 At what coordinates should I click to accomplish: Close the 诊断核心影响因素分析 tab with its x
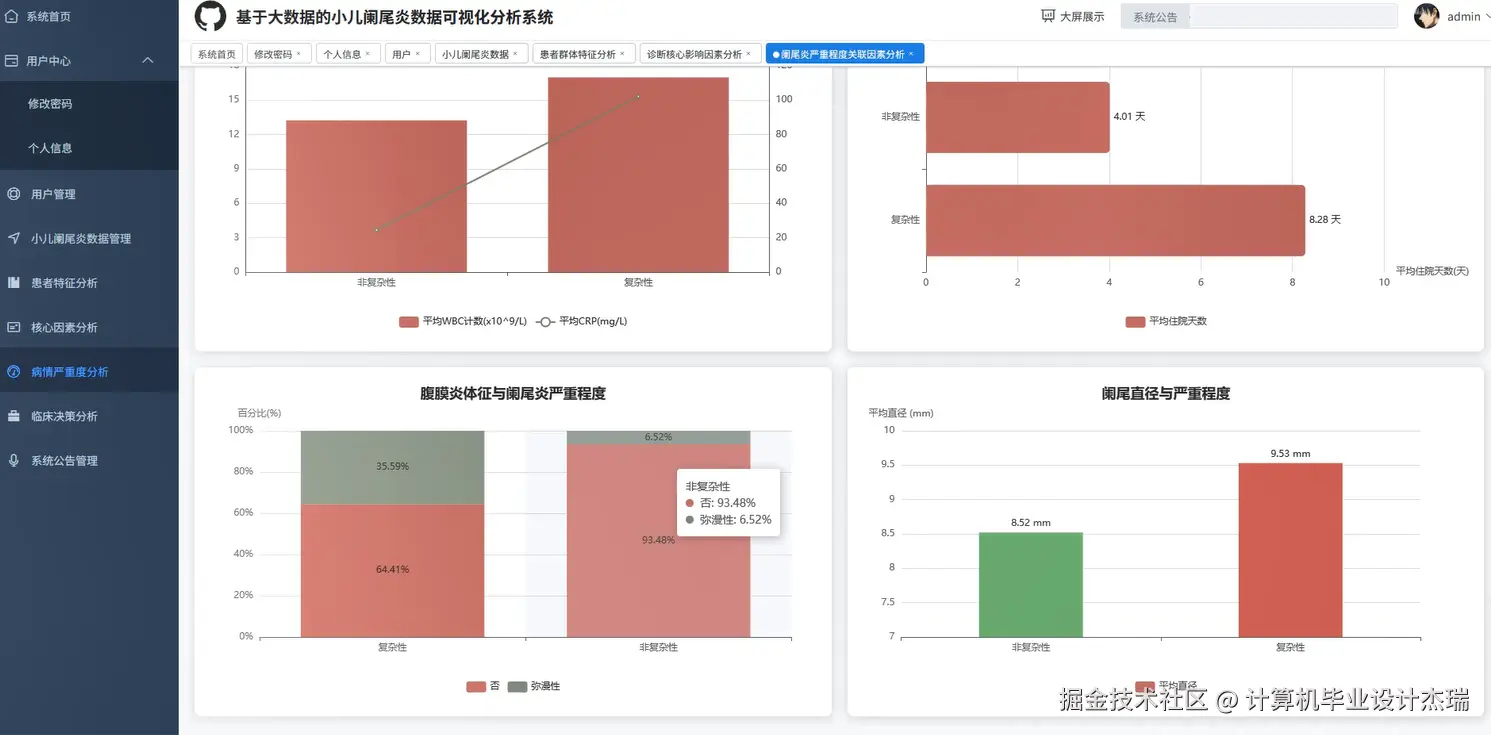(748, 54)
